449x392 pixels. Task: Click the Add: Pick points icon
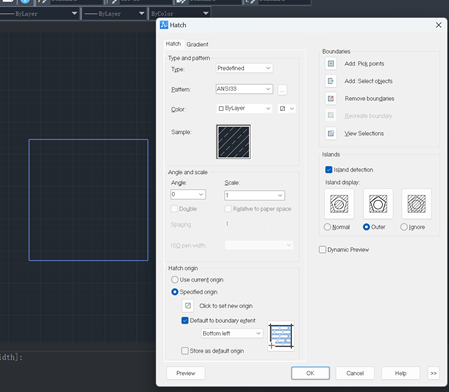pyautogui.click(x=331, y=64)
